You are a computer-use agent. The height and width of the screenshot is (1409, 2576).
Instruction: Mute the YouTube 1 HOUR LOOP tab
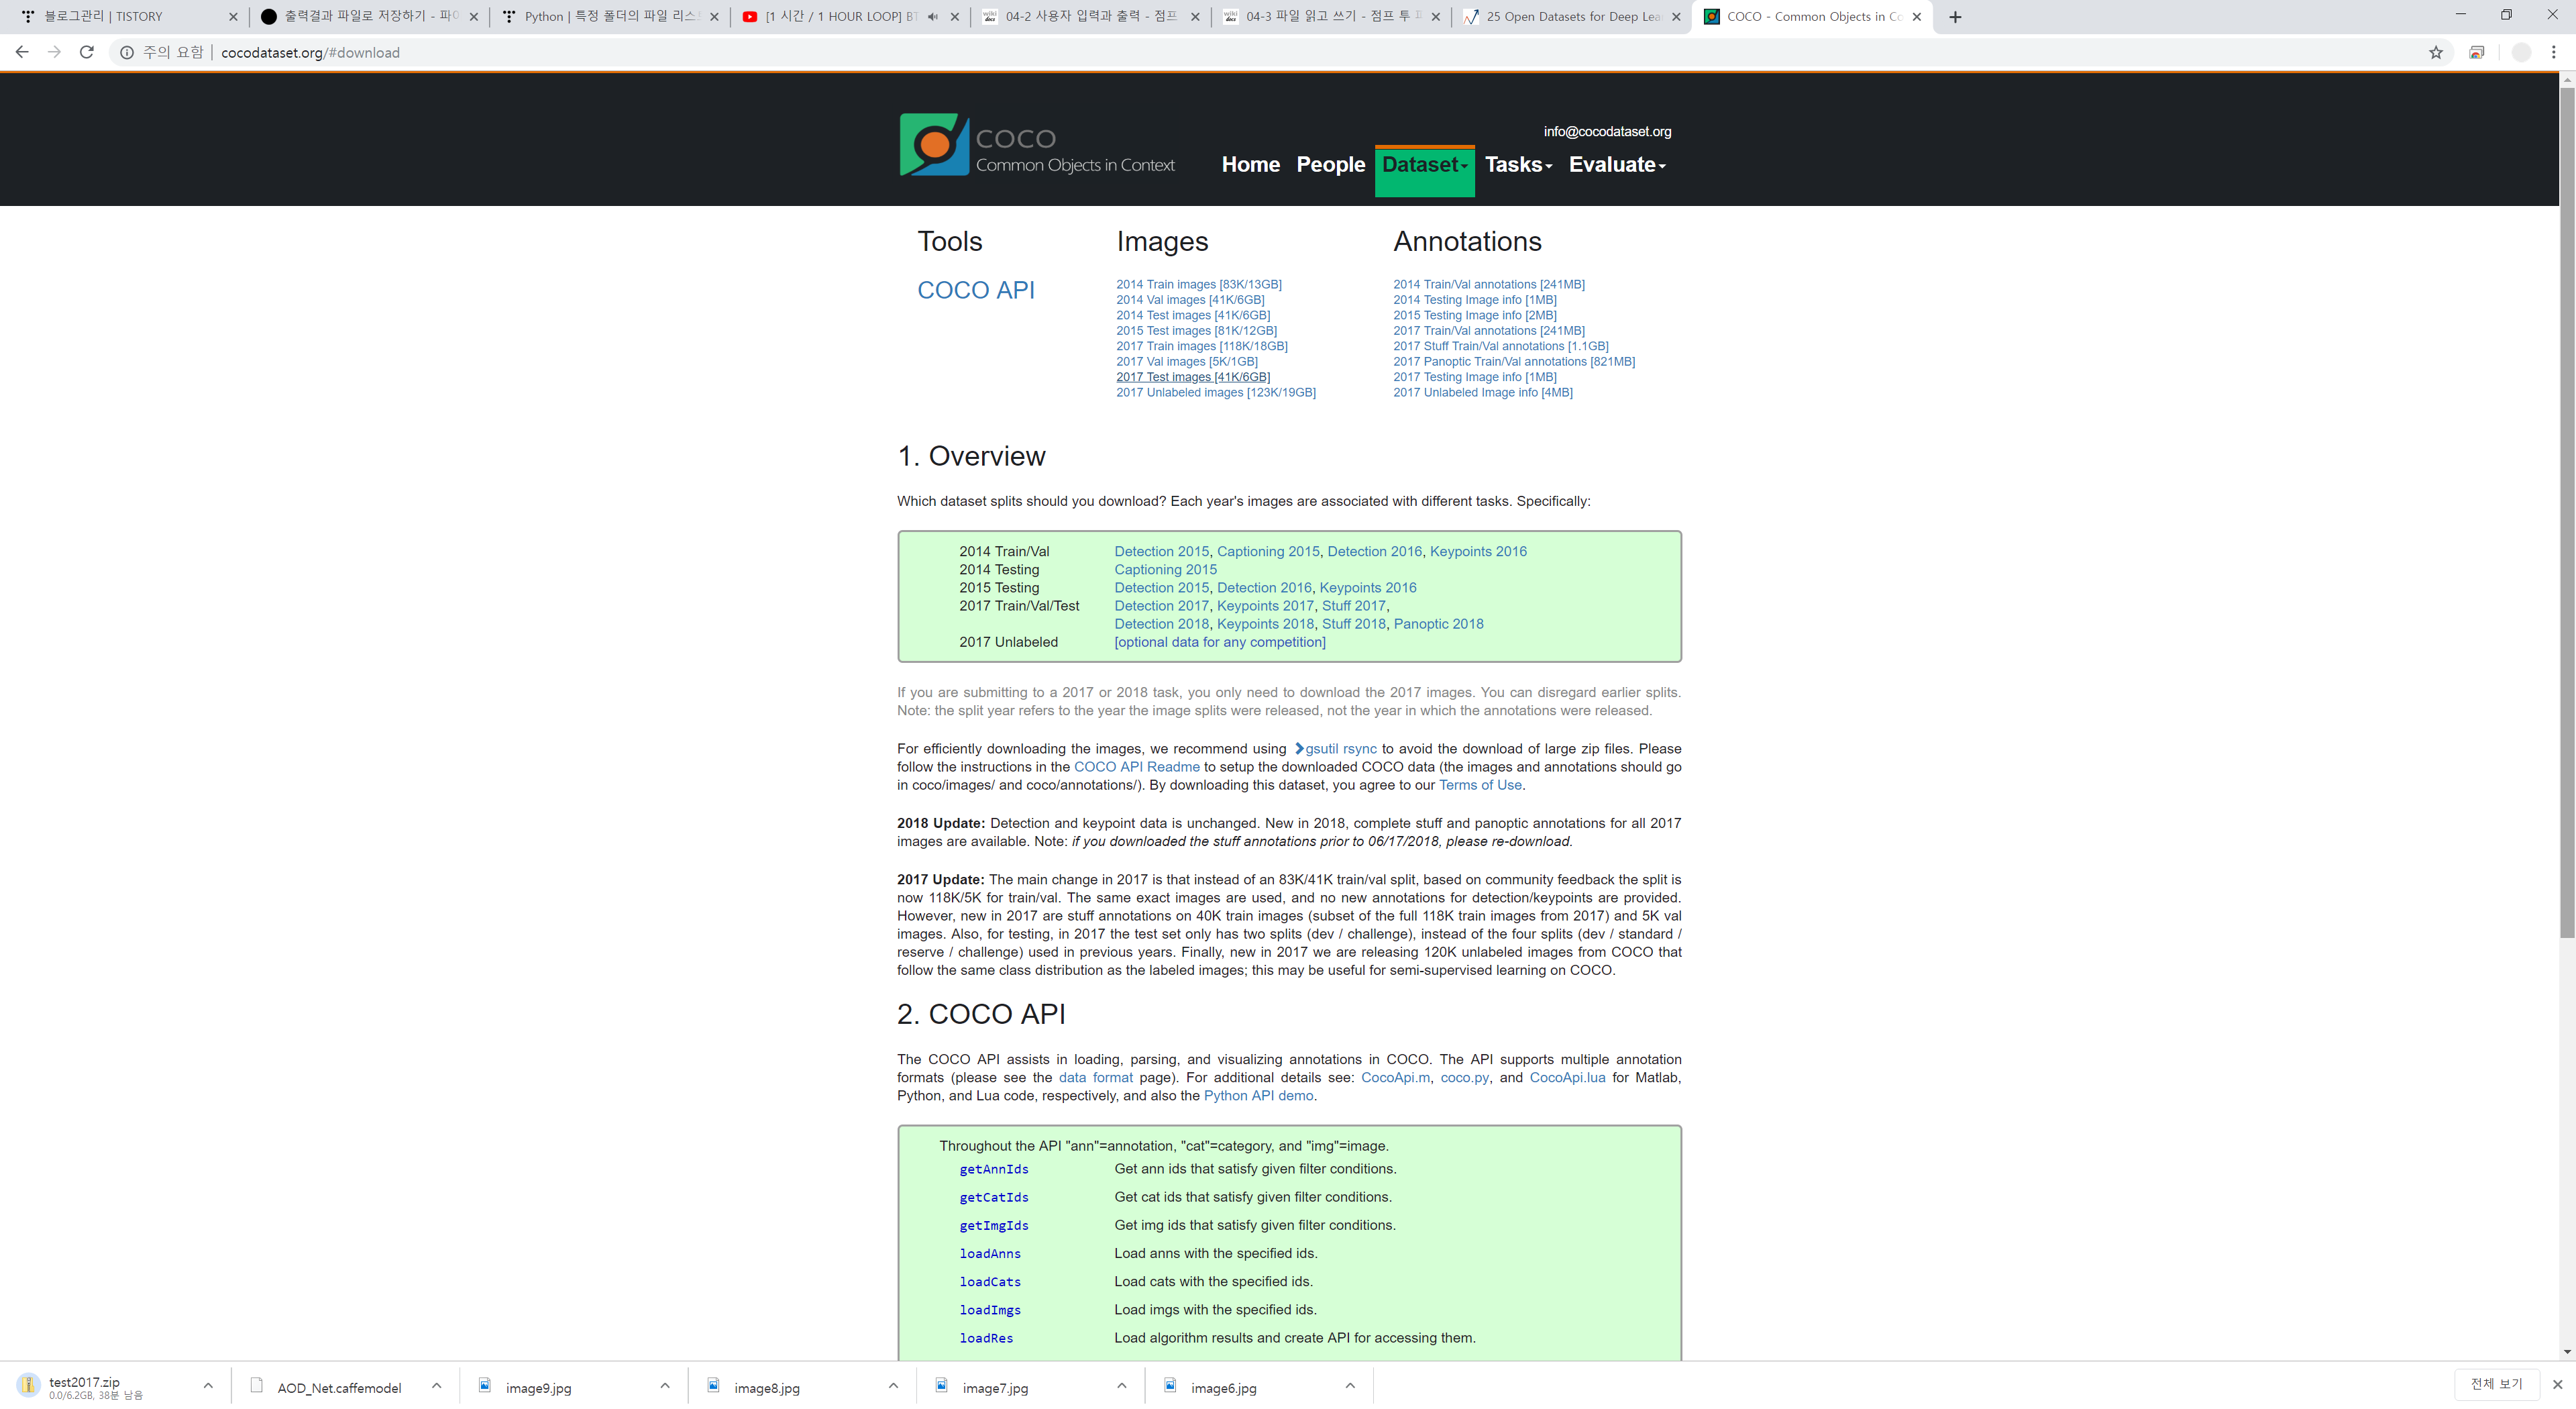tap(932, 17)
